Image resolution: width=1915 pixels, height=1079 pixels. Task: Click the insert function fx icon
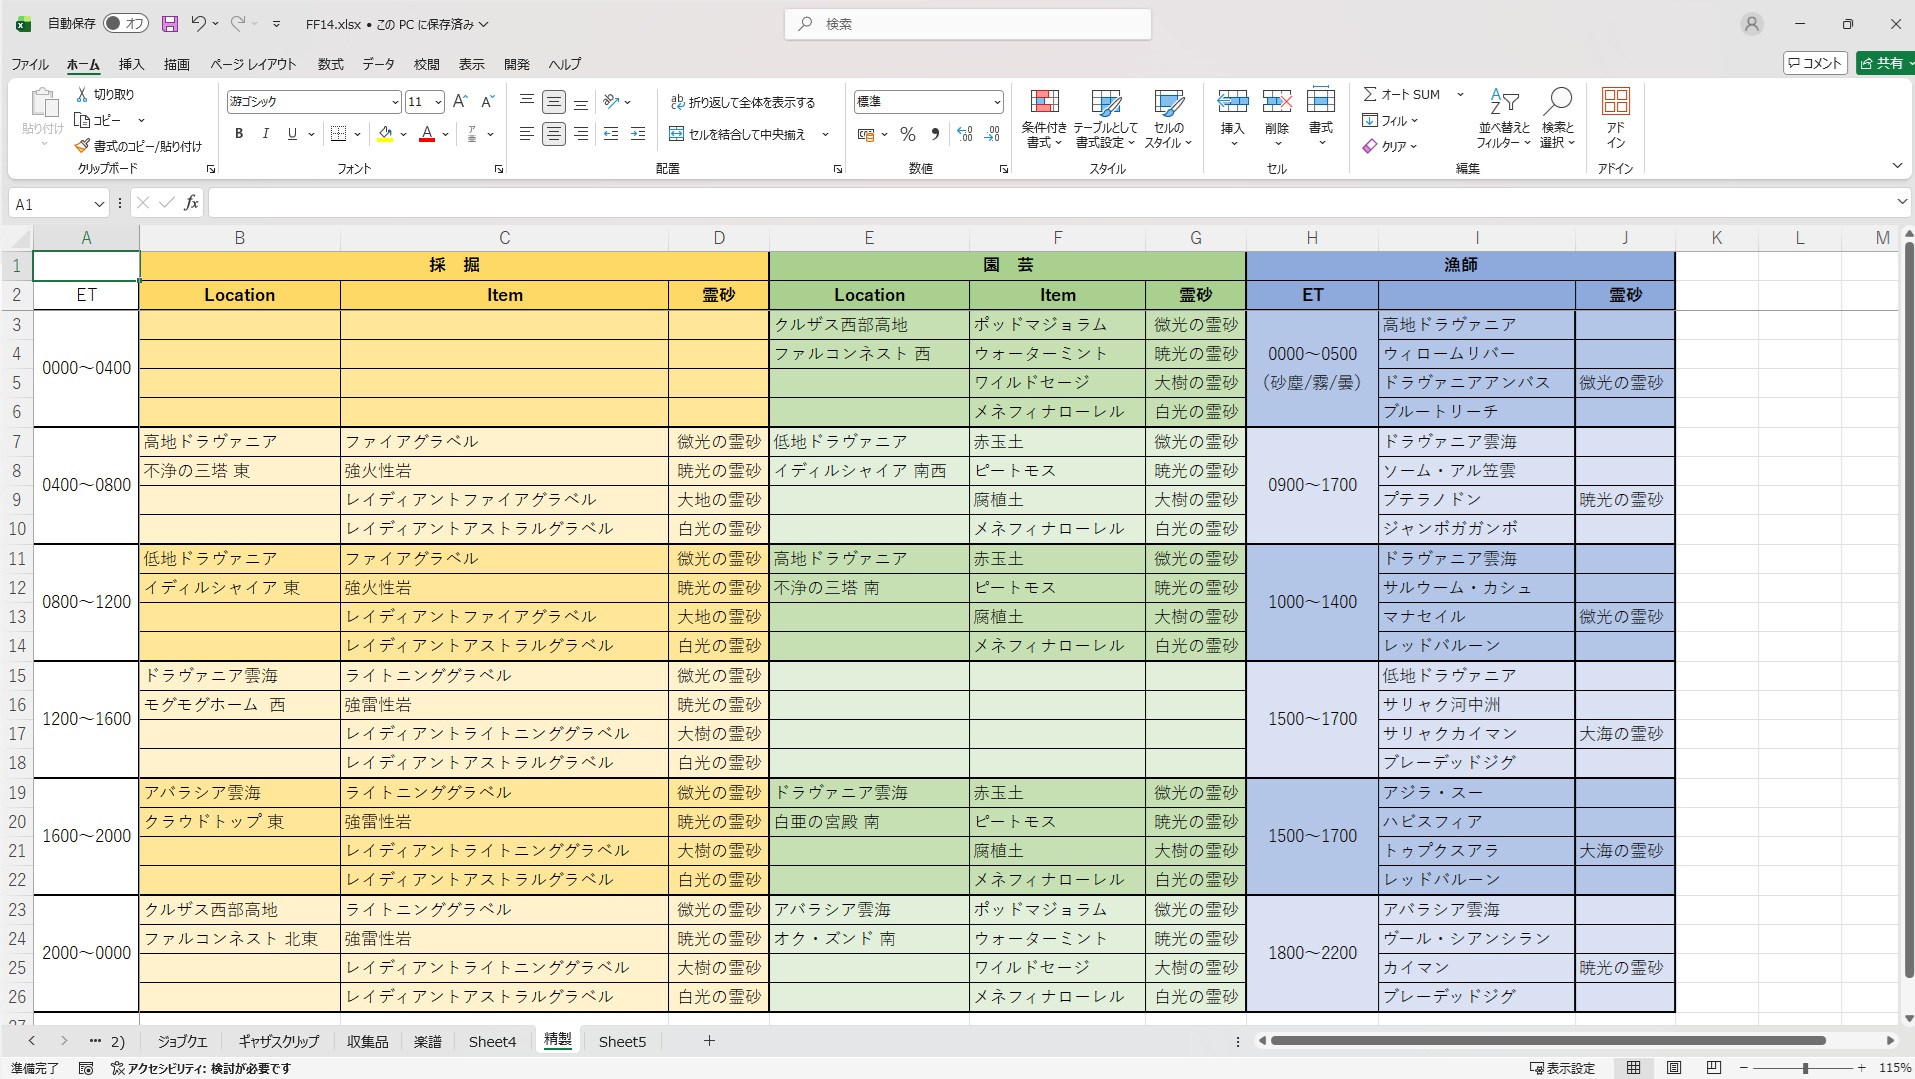coord(191,203)
